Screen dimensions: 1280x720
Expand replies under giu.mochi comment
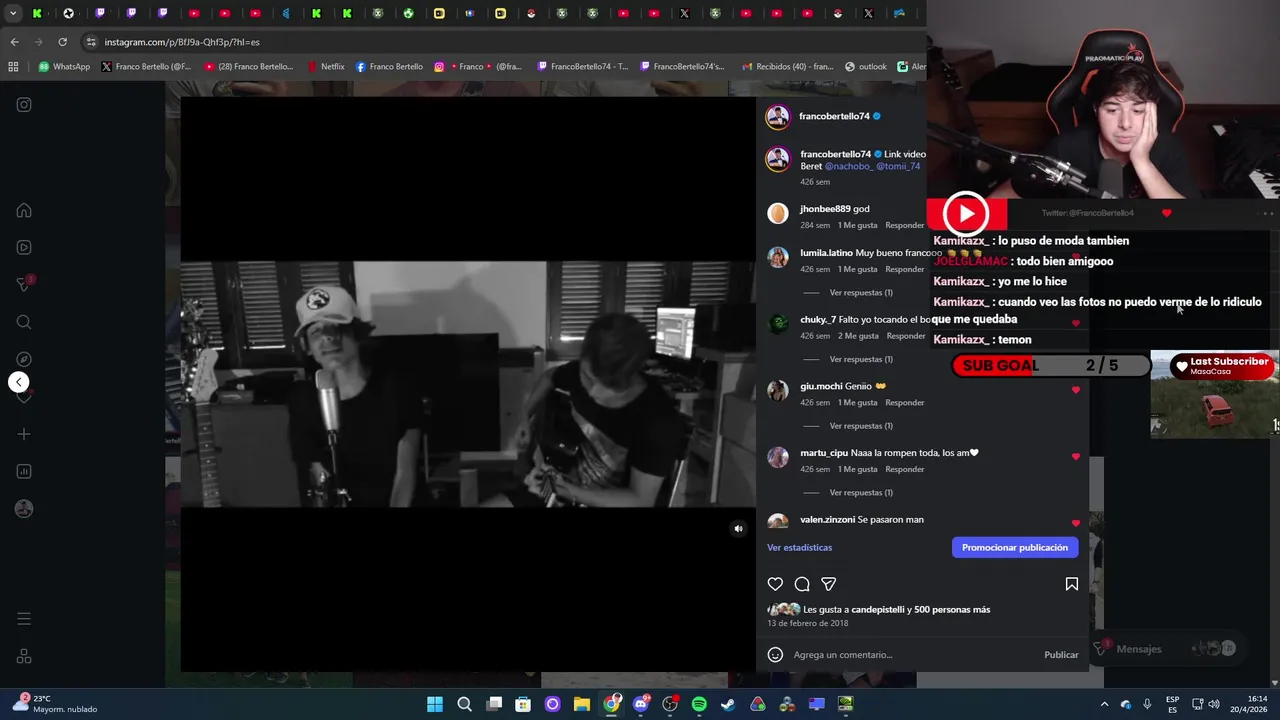point(861,426)
